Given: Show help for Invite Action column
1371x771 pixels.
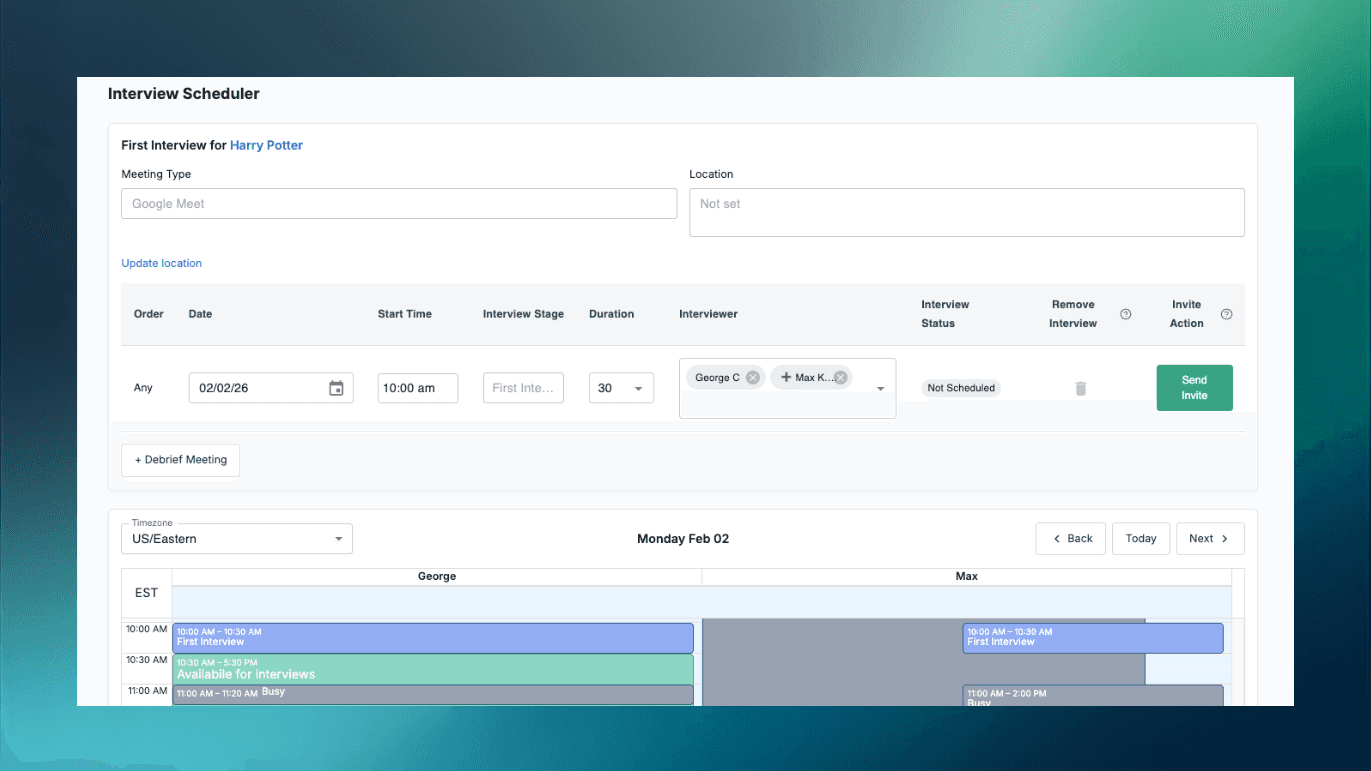Looking at the screenshot, I should (1227, 314).
